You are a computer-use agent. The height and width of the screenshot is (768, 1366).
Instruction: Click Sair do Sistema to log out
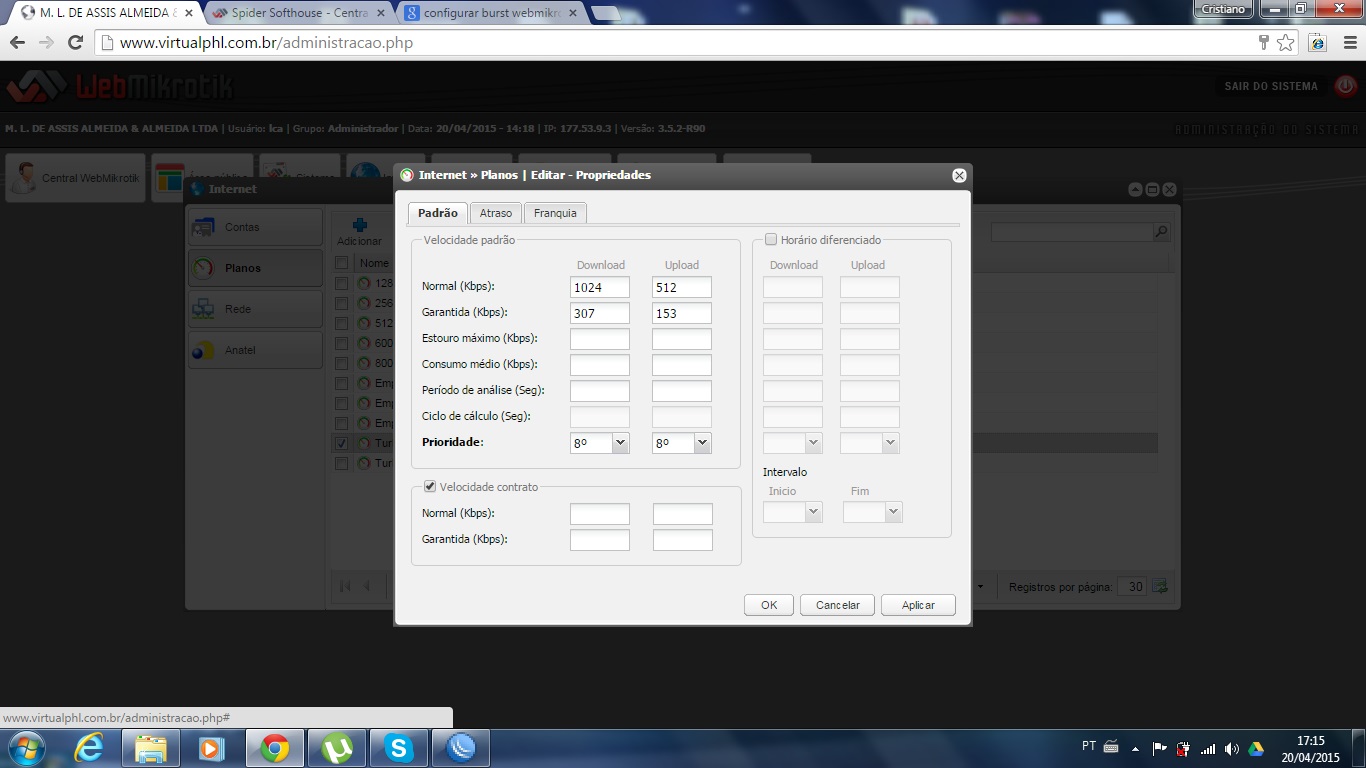1271,86
